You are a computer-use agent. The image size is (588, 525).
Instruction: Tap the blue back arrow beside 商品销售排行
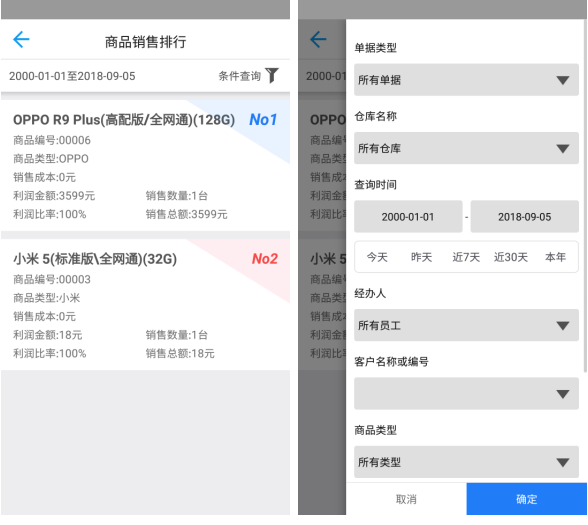click(21, 39)
